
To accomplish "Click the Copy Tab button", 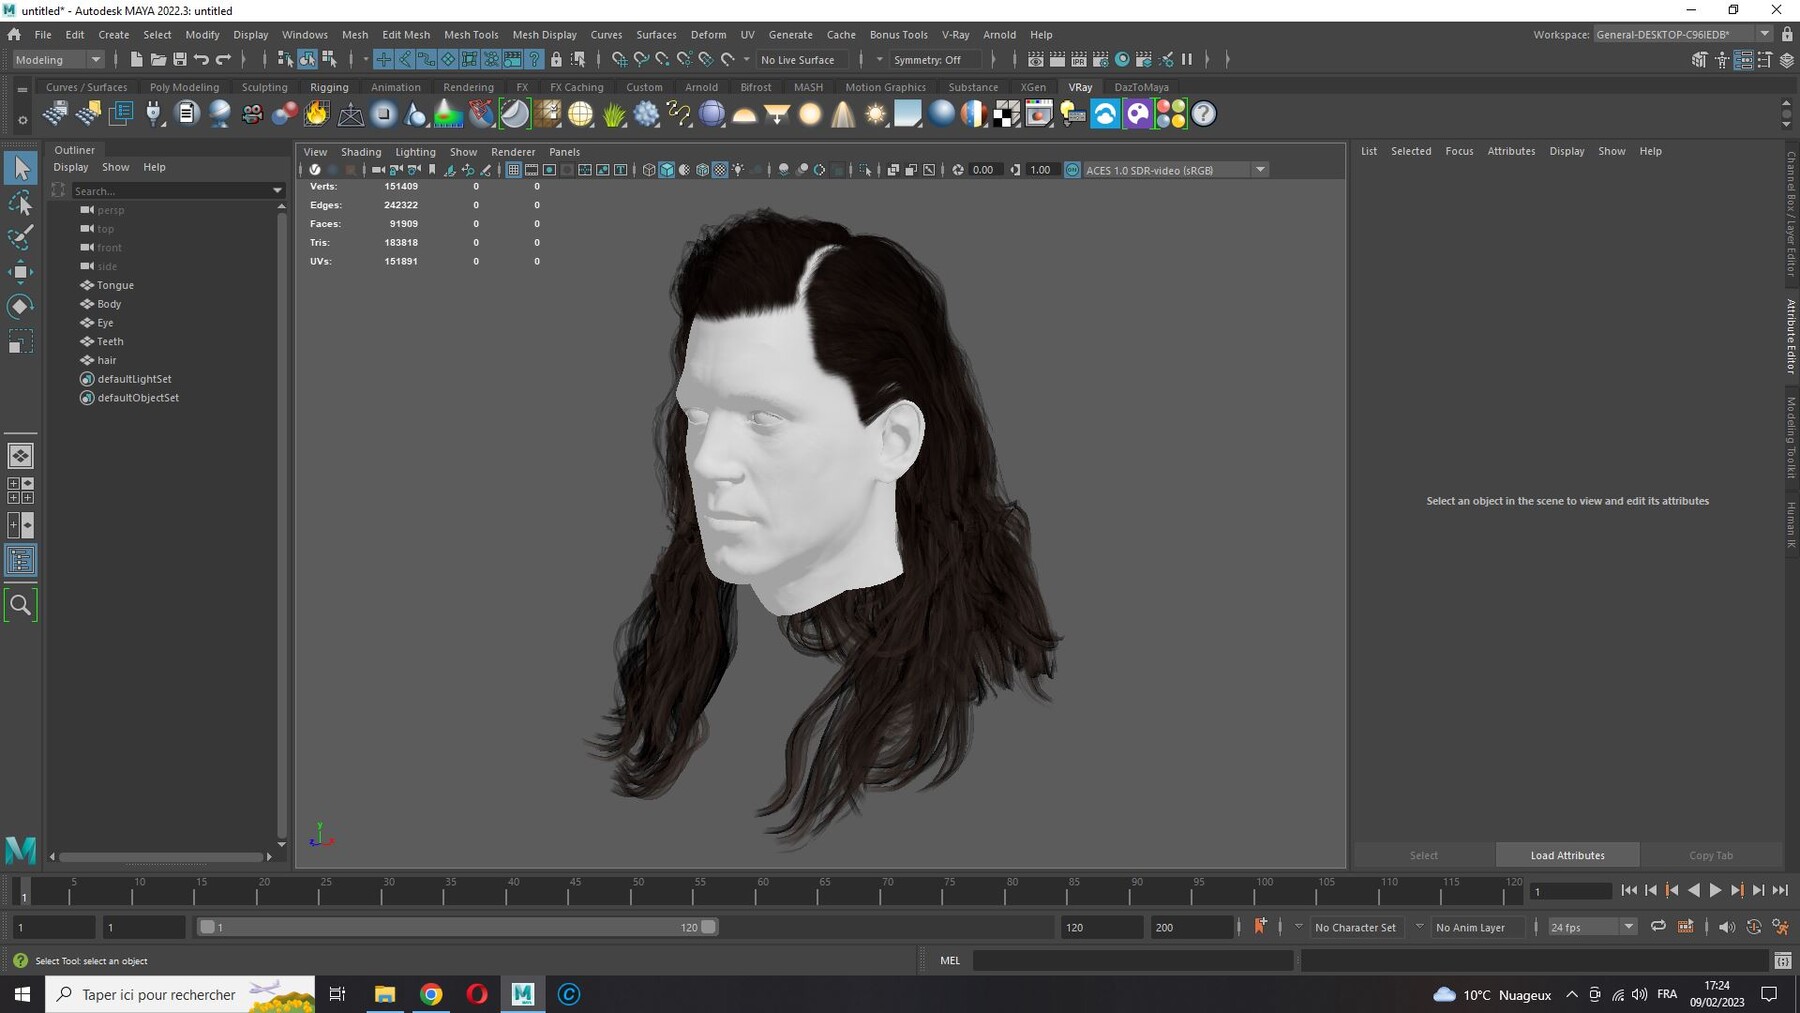I will coord(1711,855).
